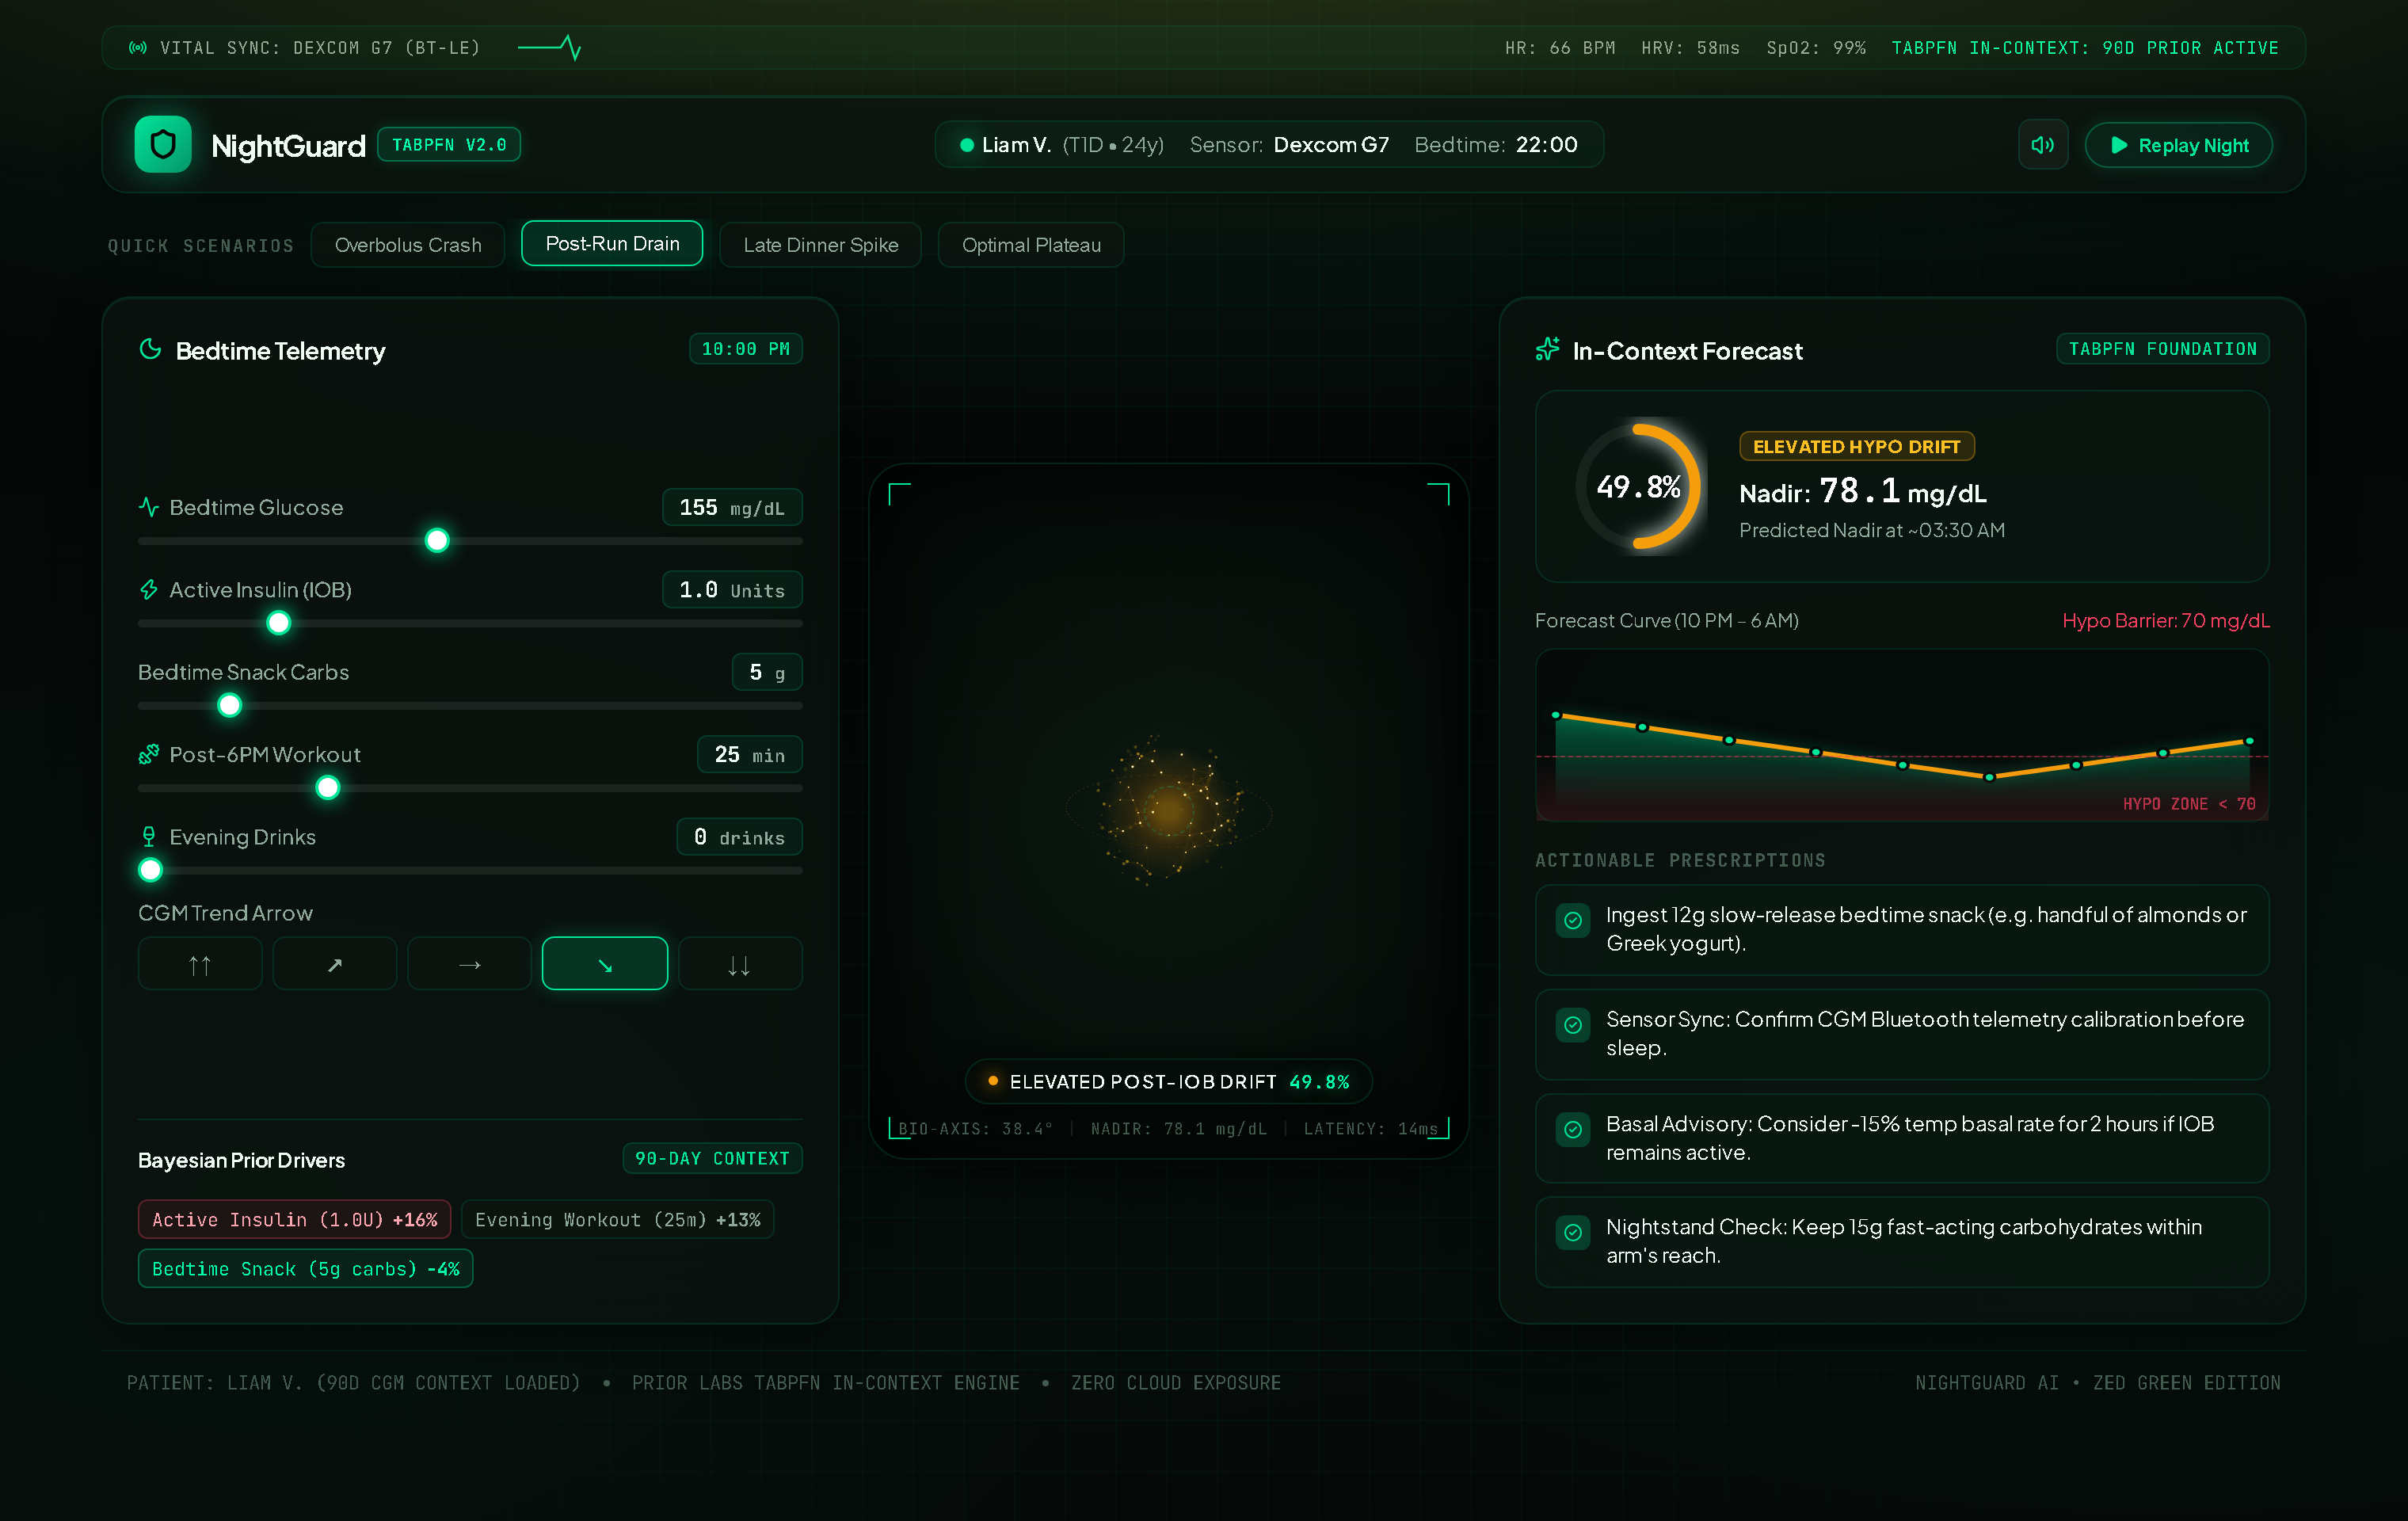Click check icon for almonds snack prescription
The height and width of the screenshot is (1521, 2408).
click(1573, 920)
